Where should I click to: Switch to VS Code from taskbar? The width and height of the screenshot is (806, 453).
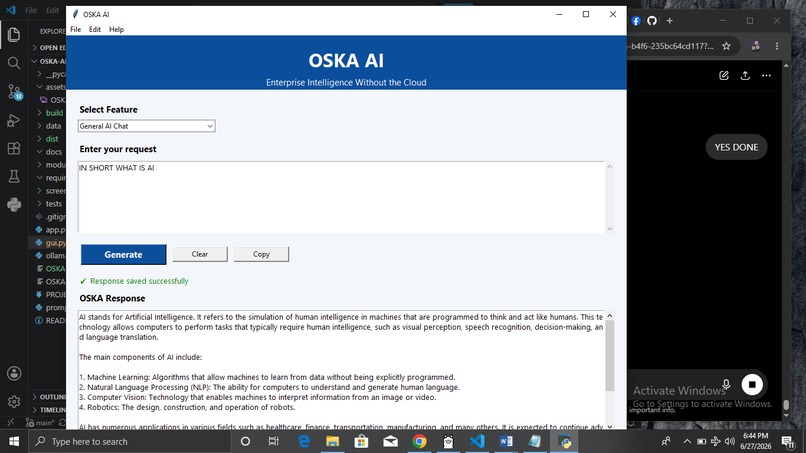pos(477,441)
